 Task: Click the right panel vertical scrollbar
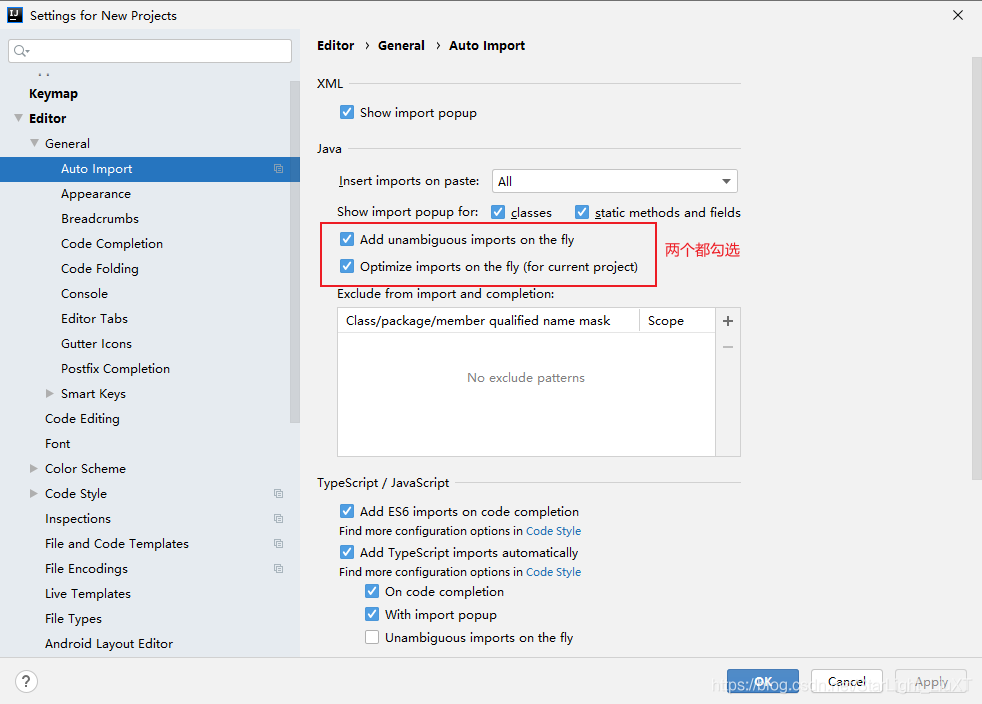[x=977, y=268]
